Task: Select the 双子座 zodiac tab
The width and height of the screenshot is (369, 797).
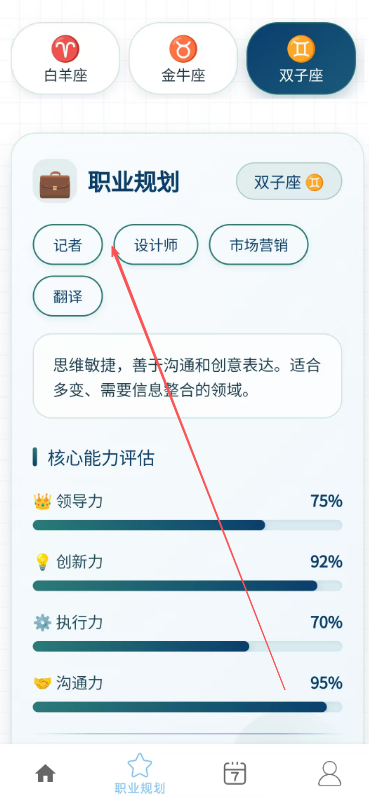Action: (301, 58)
